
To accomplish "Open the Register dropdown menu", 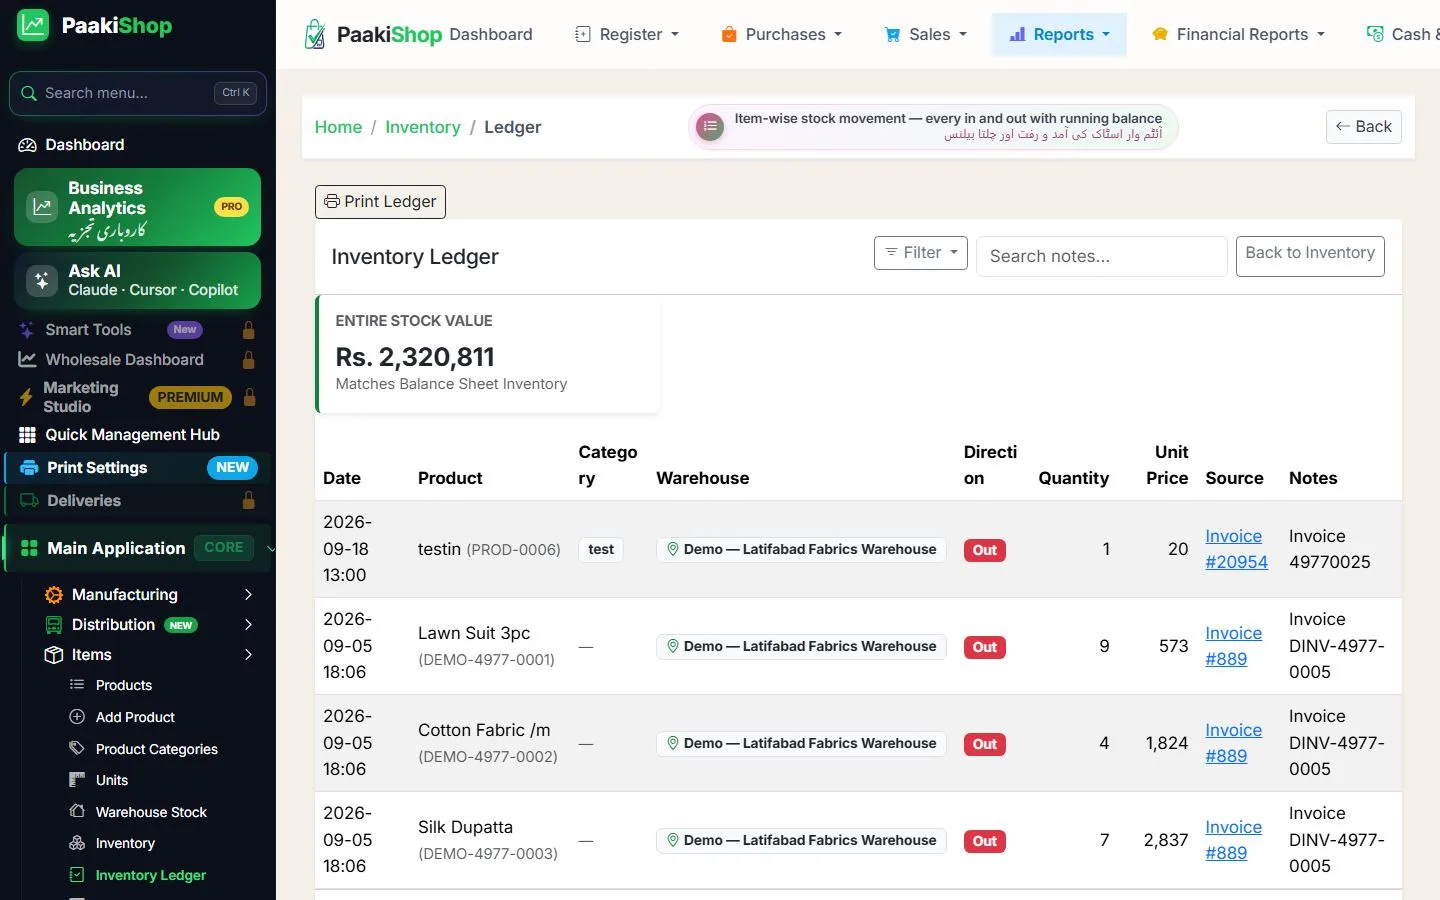I will pyautogui.click(x=627, y=34).
